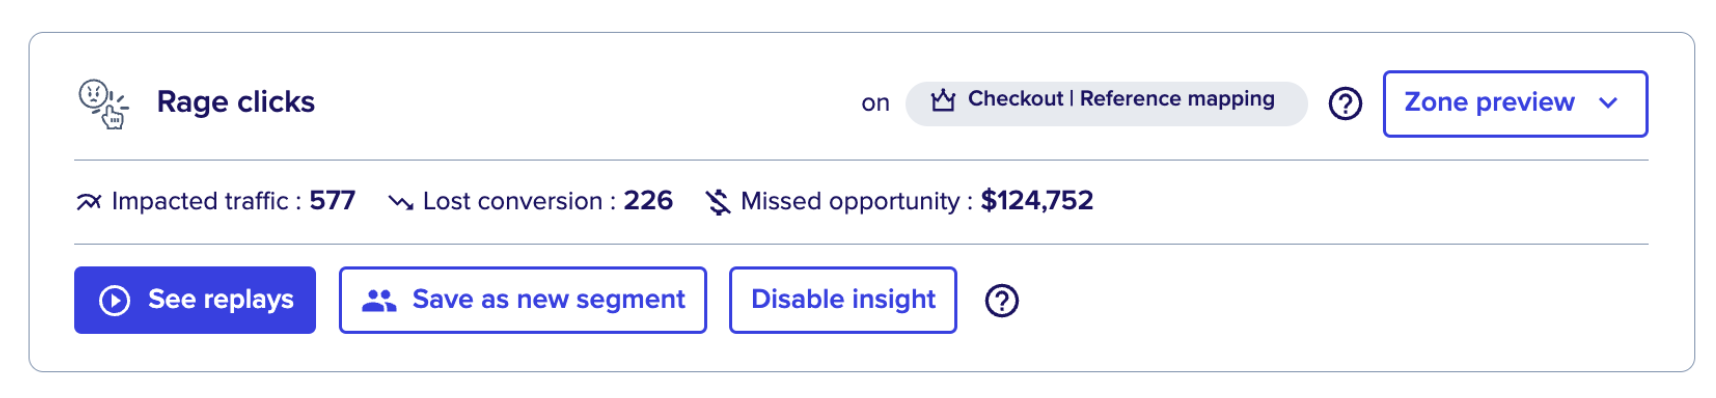Screen dimensions: 1716x398
Task: Click the Missed opportunity amount $124,752
Action: 1037,201
